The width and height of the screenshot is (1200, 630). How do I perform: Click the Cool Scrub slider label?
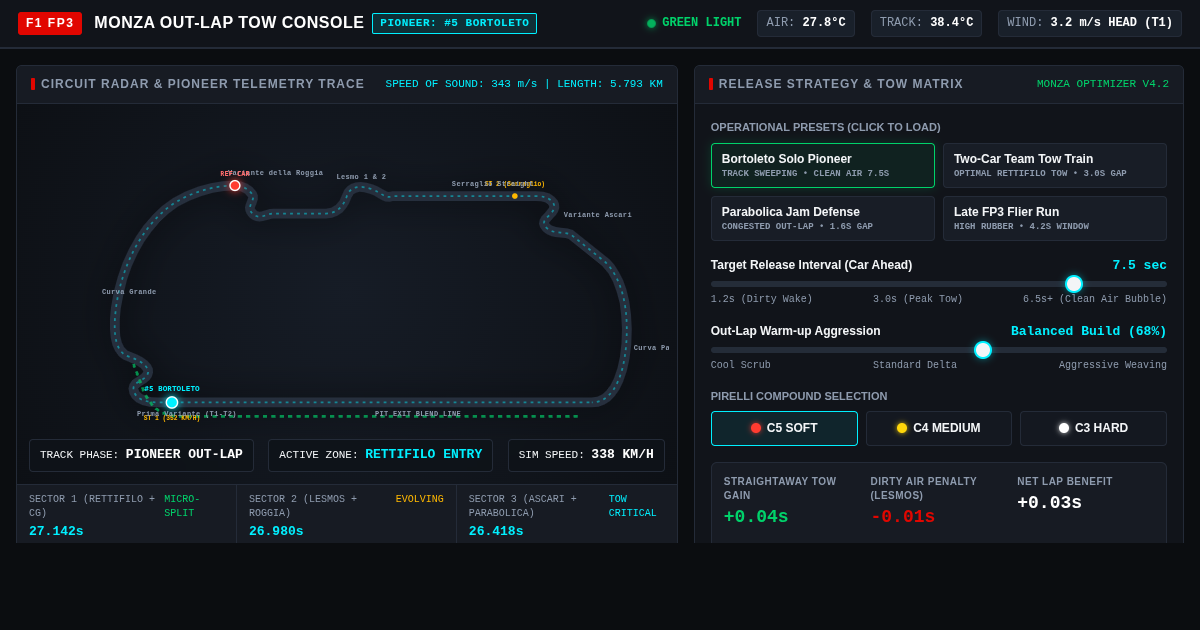[741, 366]
